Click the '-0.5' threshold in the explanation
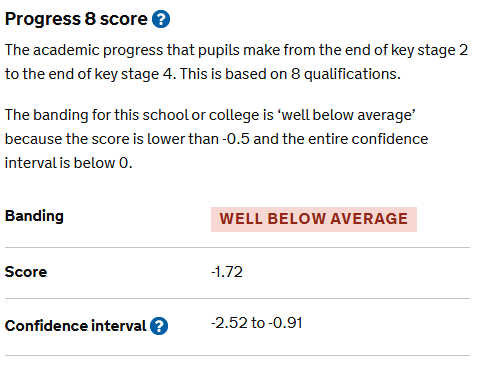The height and width of the screenshot is (367, 483). click(x=236, y=139)
